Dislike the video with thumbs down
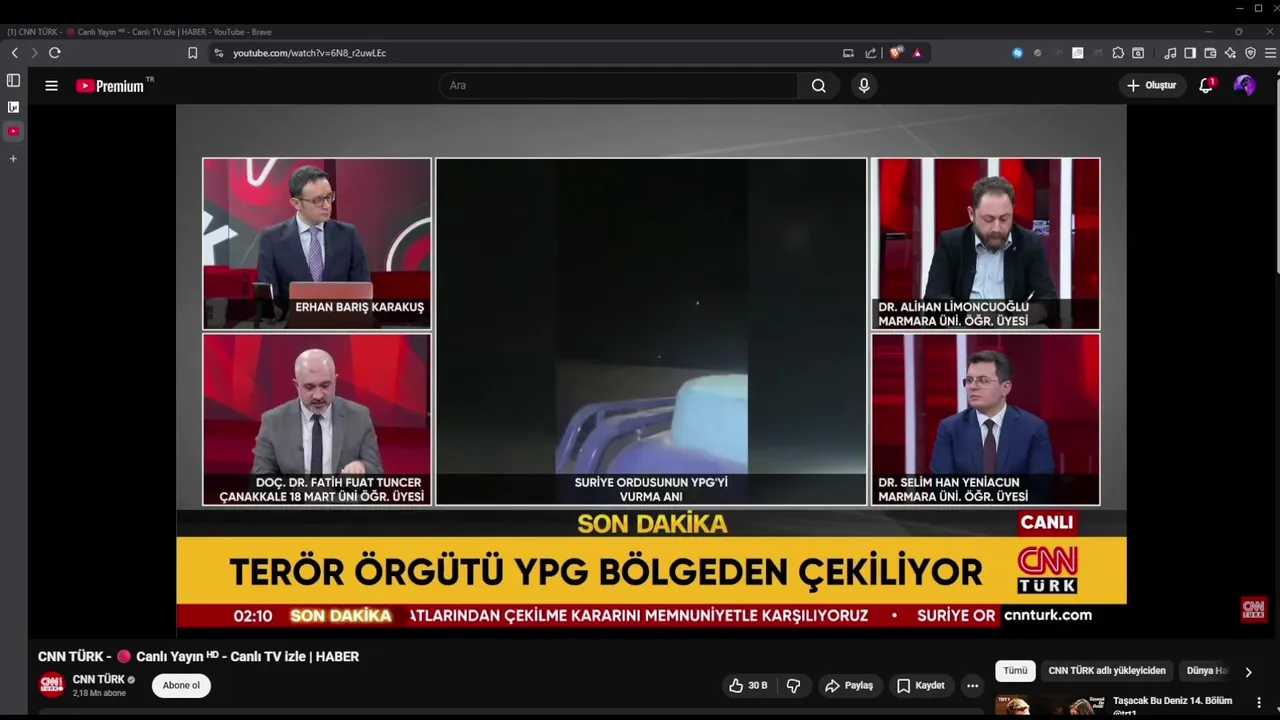 [794, 686]
